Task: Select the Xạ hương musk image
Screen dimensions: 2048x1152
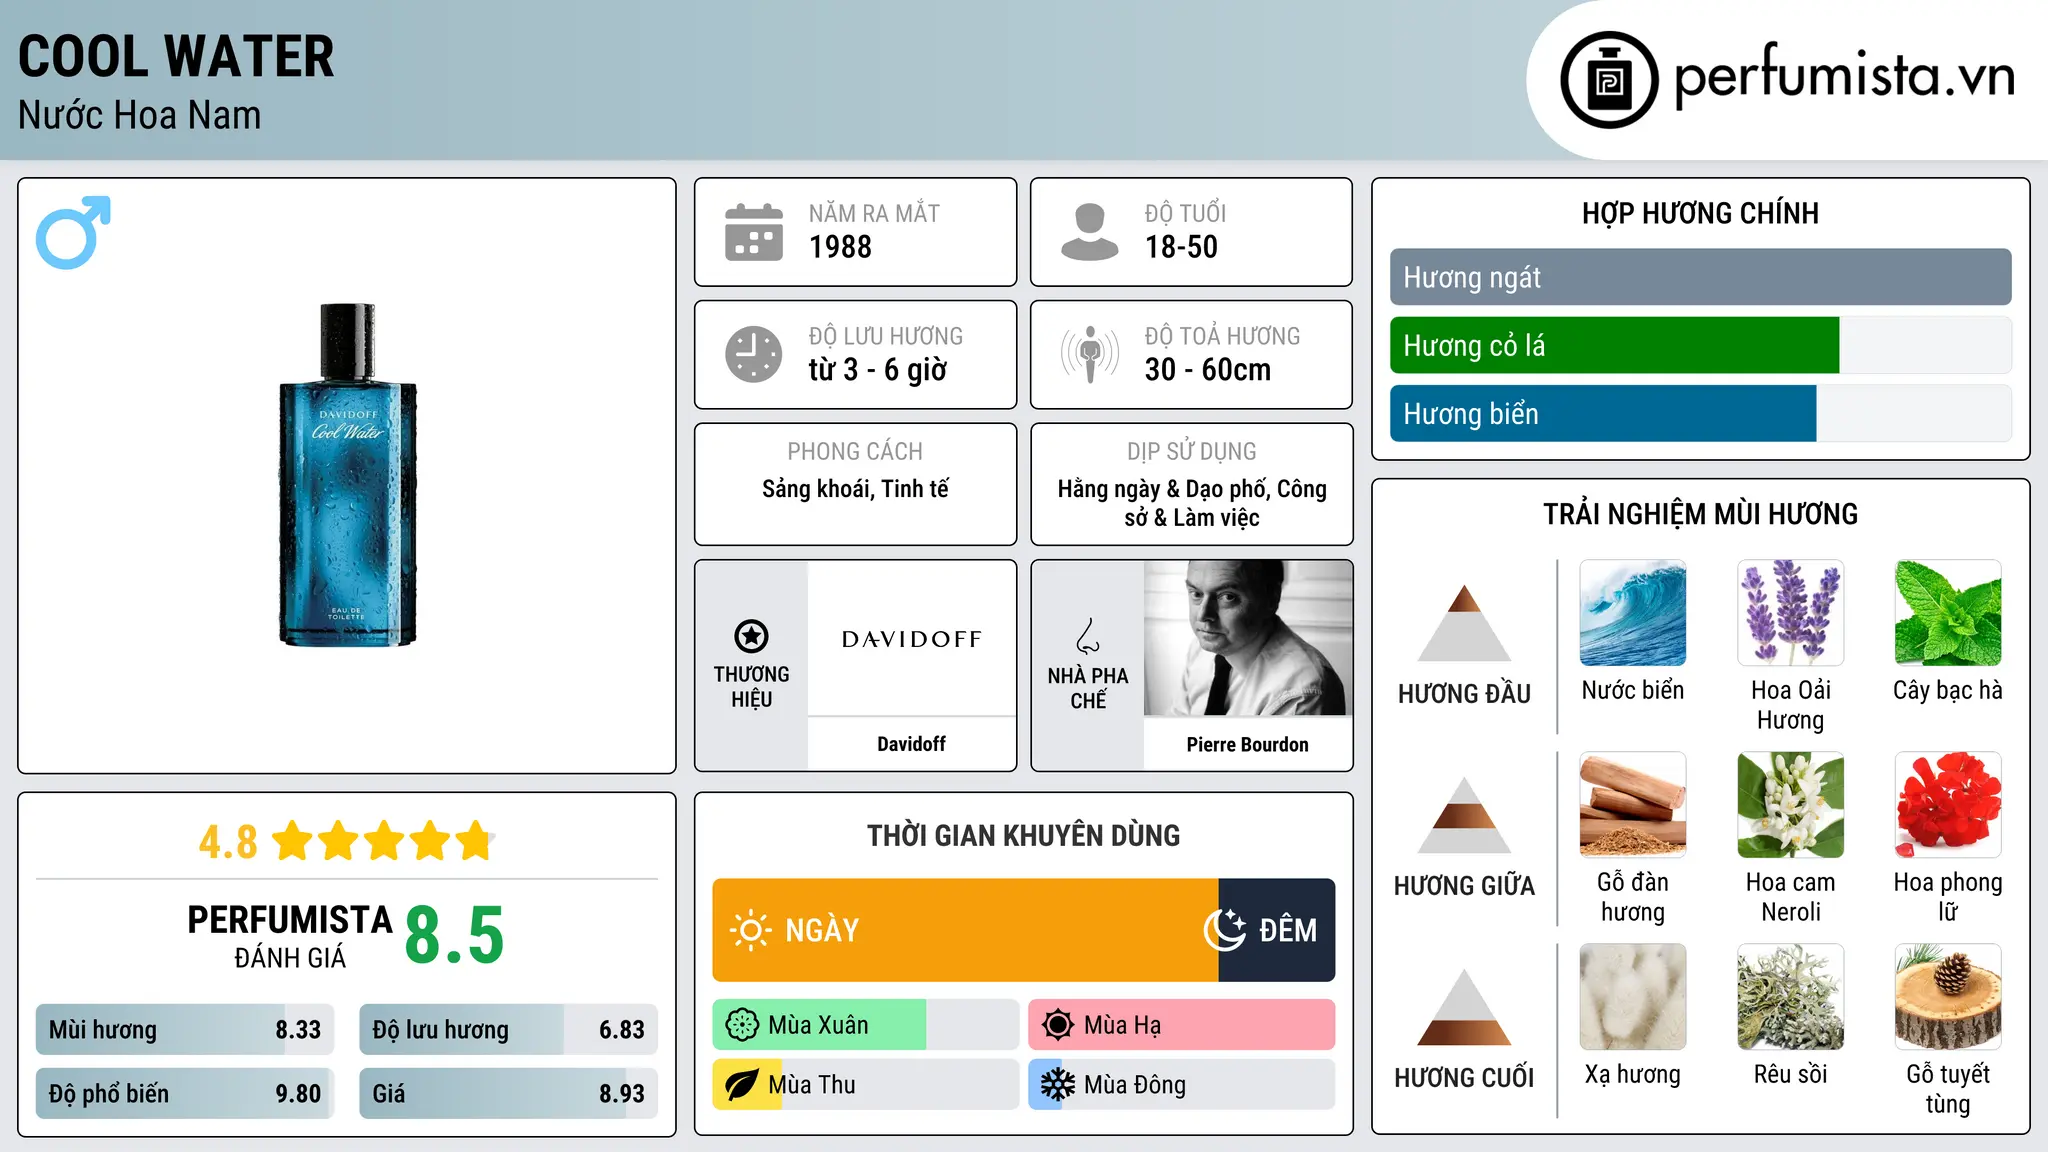Action: coord(1633,997)
